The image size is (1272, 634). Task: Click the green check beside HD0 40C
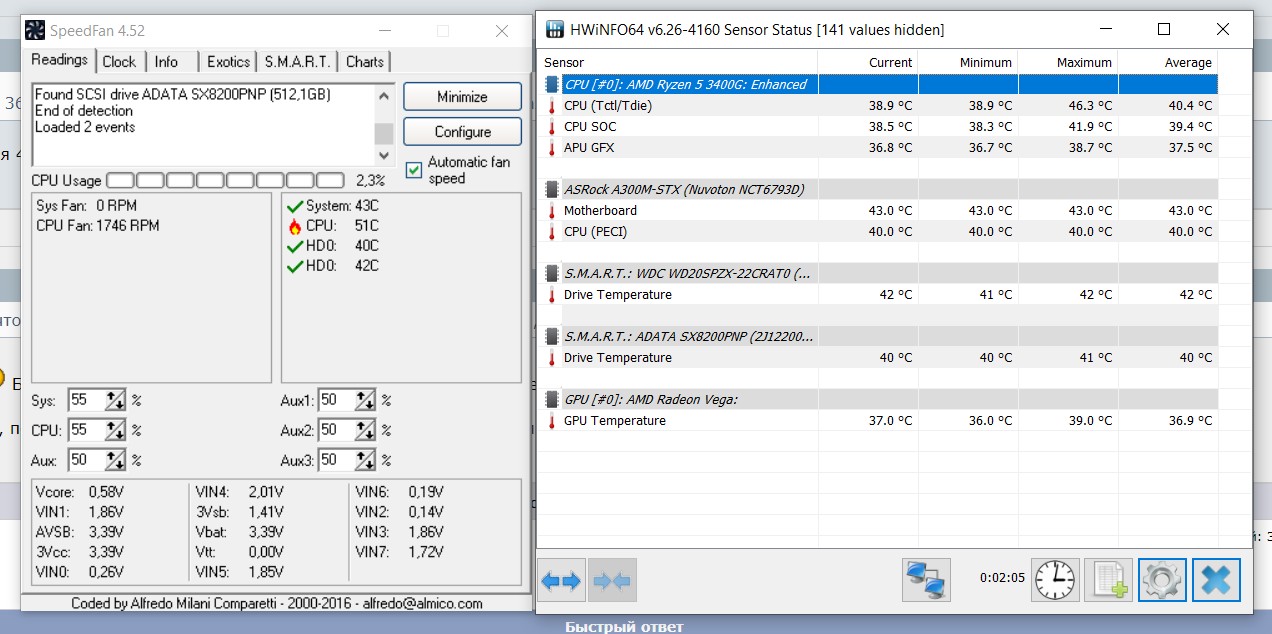294,246
